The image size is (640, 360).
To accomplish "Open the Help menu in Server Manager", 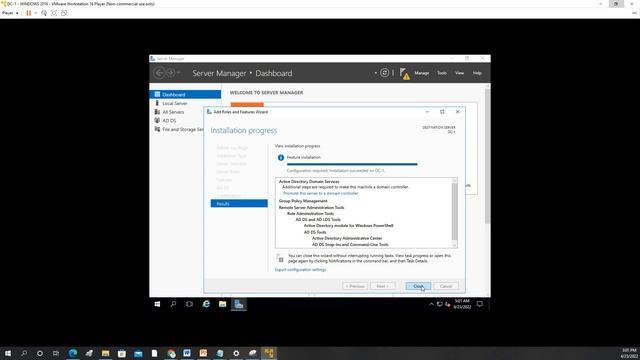I will click(x=477, y=73).
